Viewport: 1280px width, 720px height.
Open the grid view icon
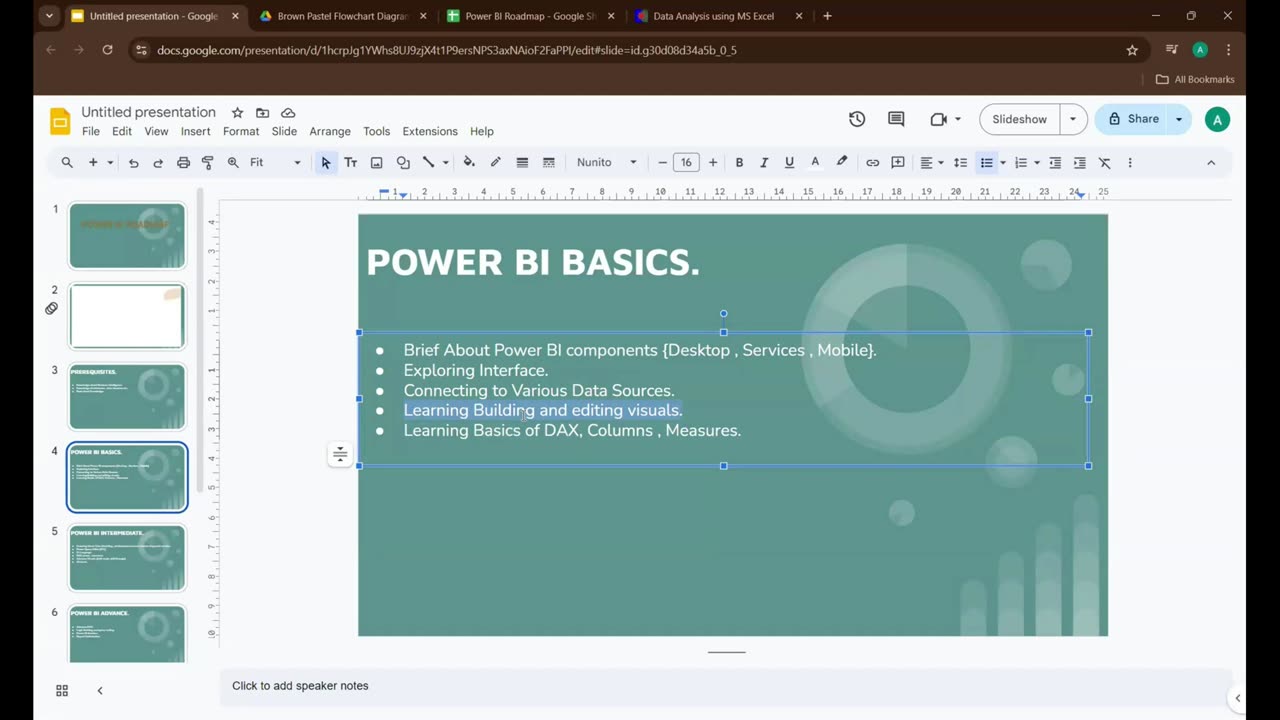[x=62, y=690]
